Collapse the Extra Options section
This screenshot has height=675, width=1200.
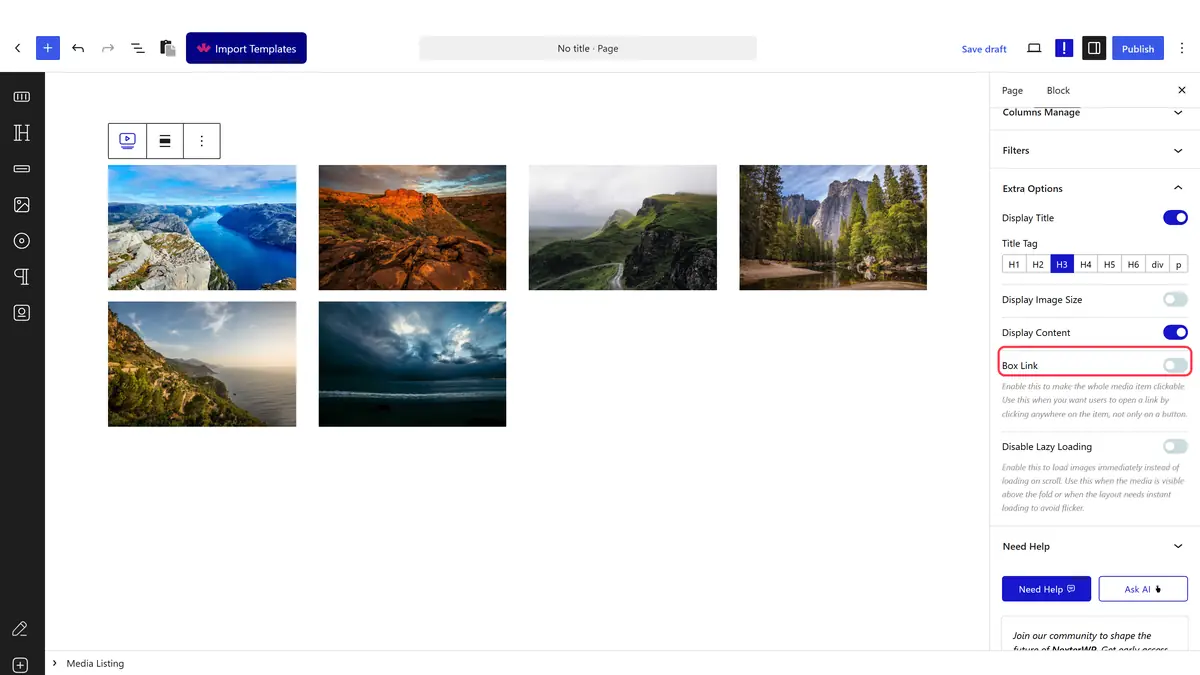point(1094,188)
